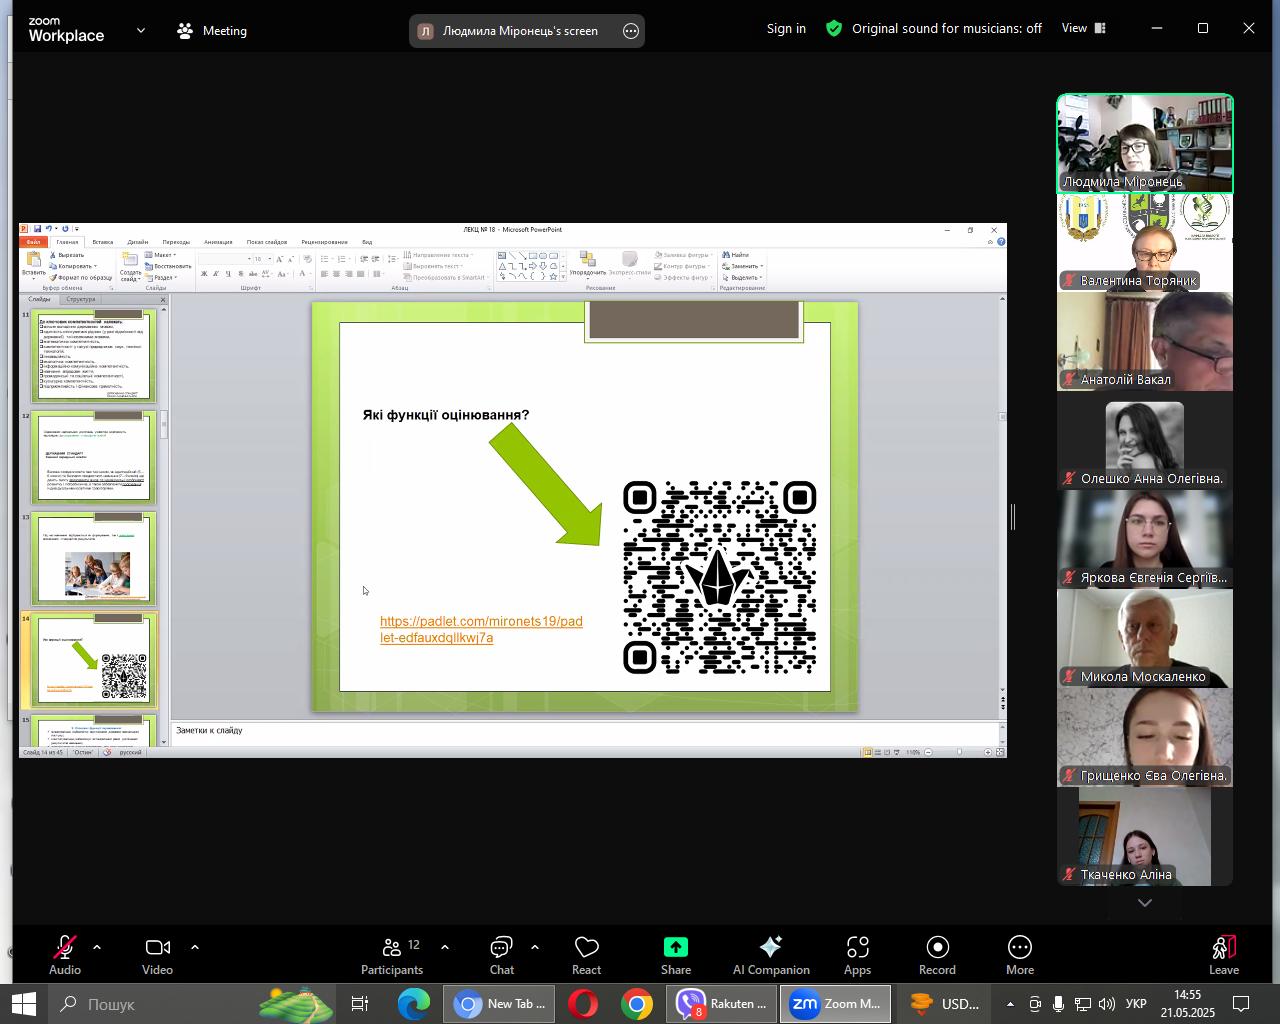Switch to the Structure (Структура) pane tab
The width and height of the screenshot is (1280, 1024).
point(81,299)
